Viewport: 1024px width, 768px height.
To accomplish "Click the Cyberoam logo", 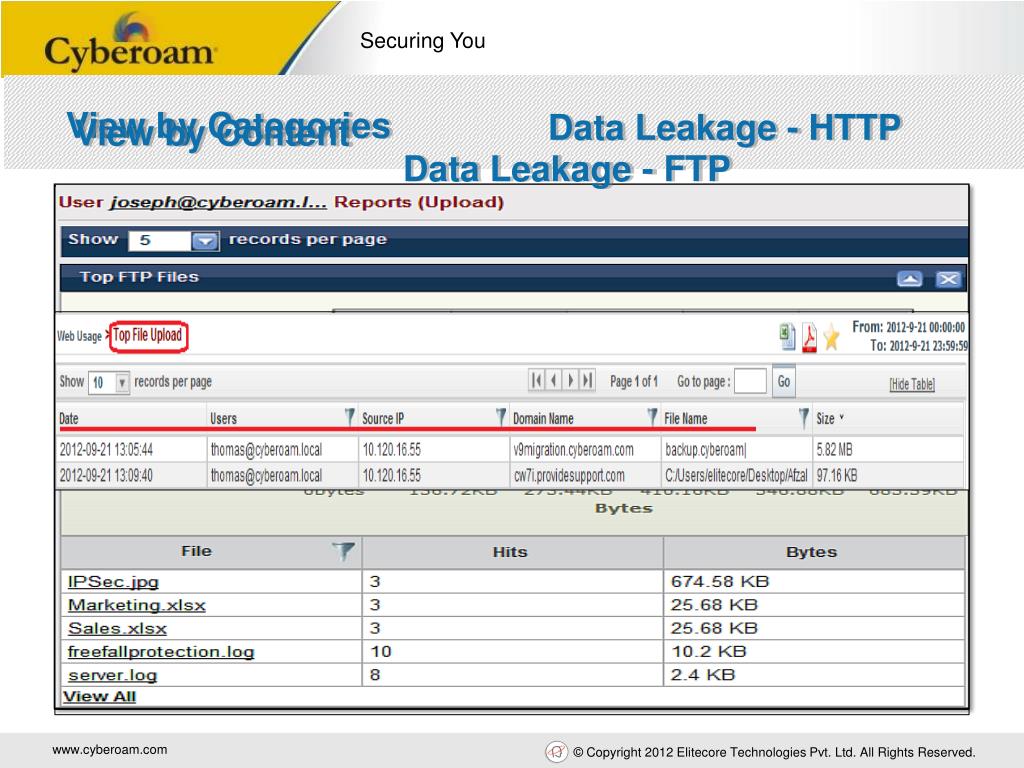I will pos(129,43).
